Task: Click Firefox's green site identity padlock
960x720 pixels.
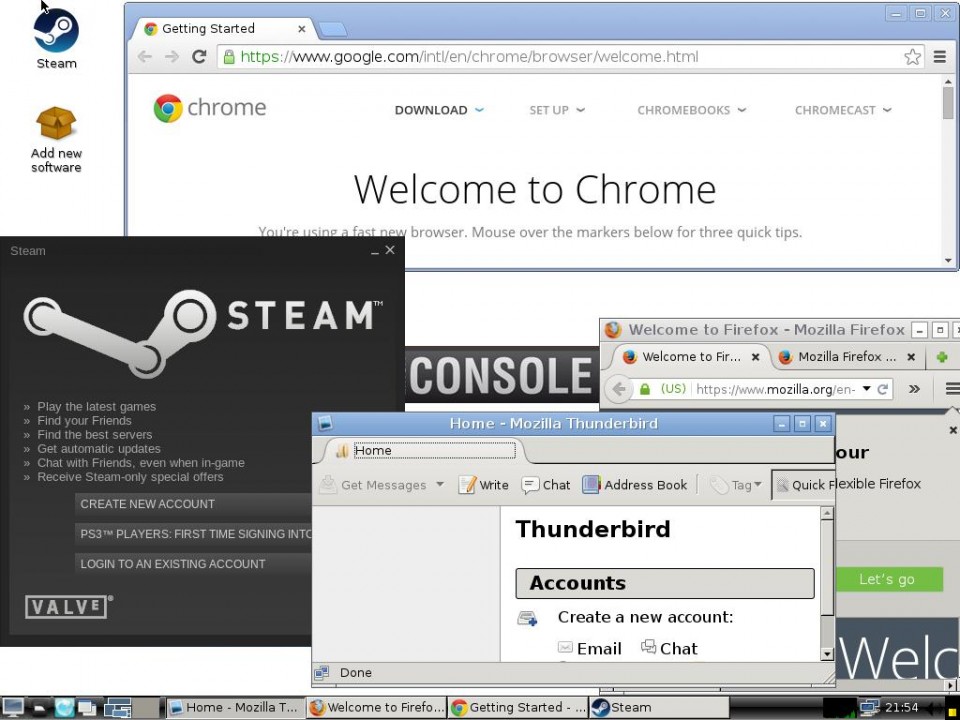Action: point(645,389)
